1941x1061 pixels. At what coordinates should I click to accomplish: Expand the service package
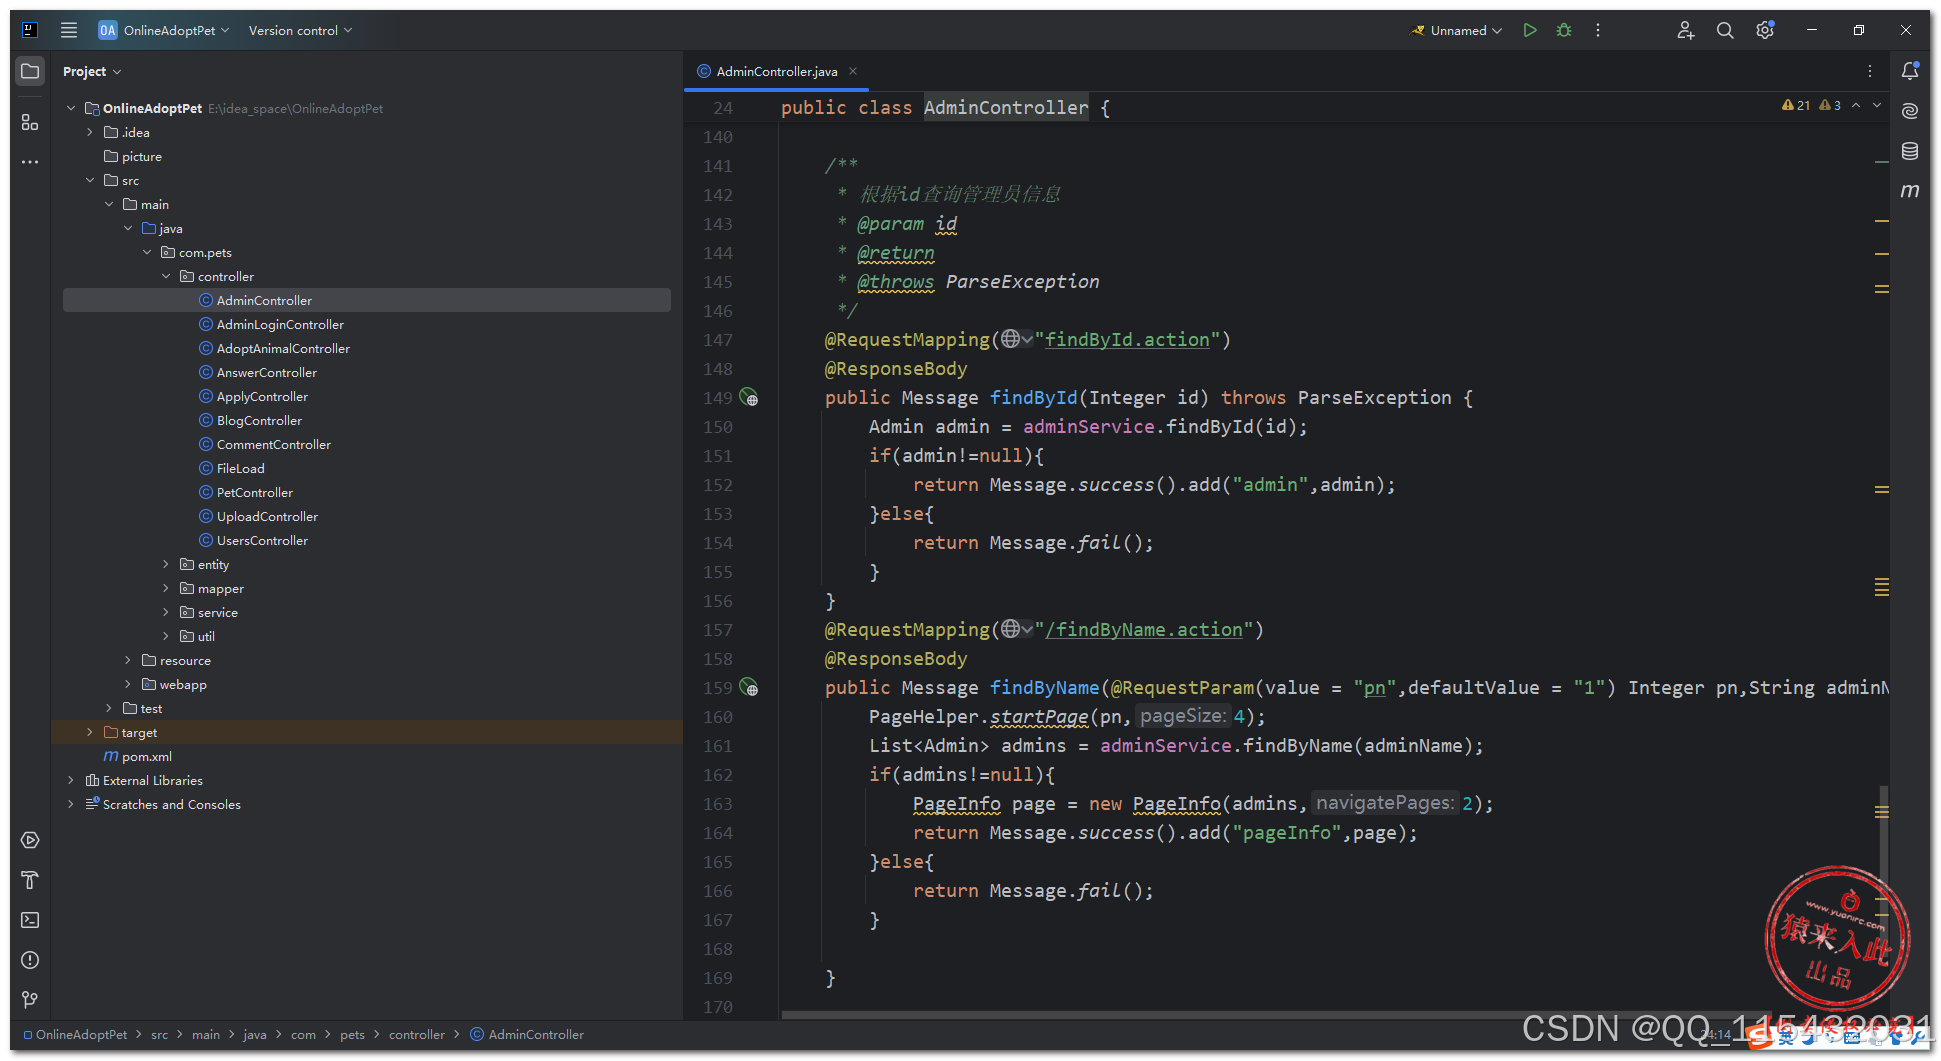pos(166,612)
